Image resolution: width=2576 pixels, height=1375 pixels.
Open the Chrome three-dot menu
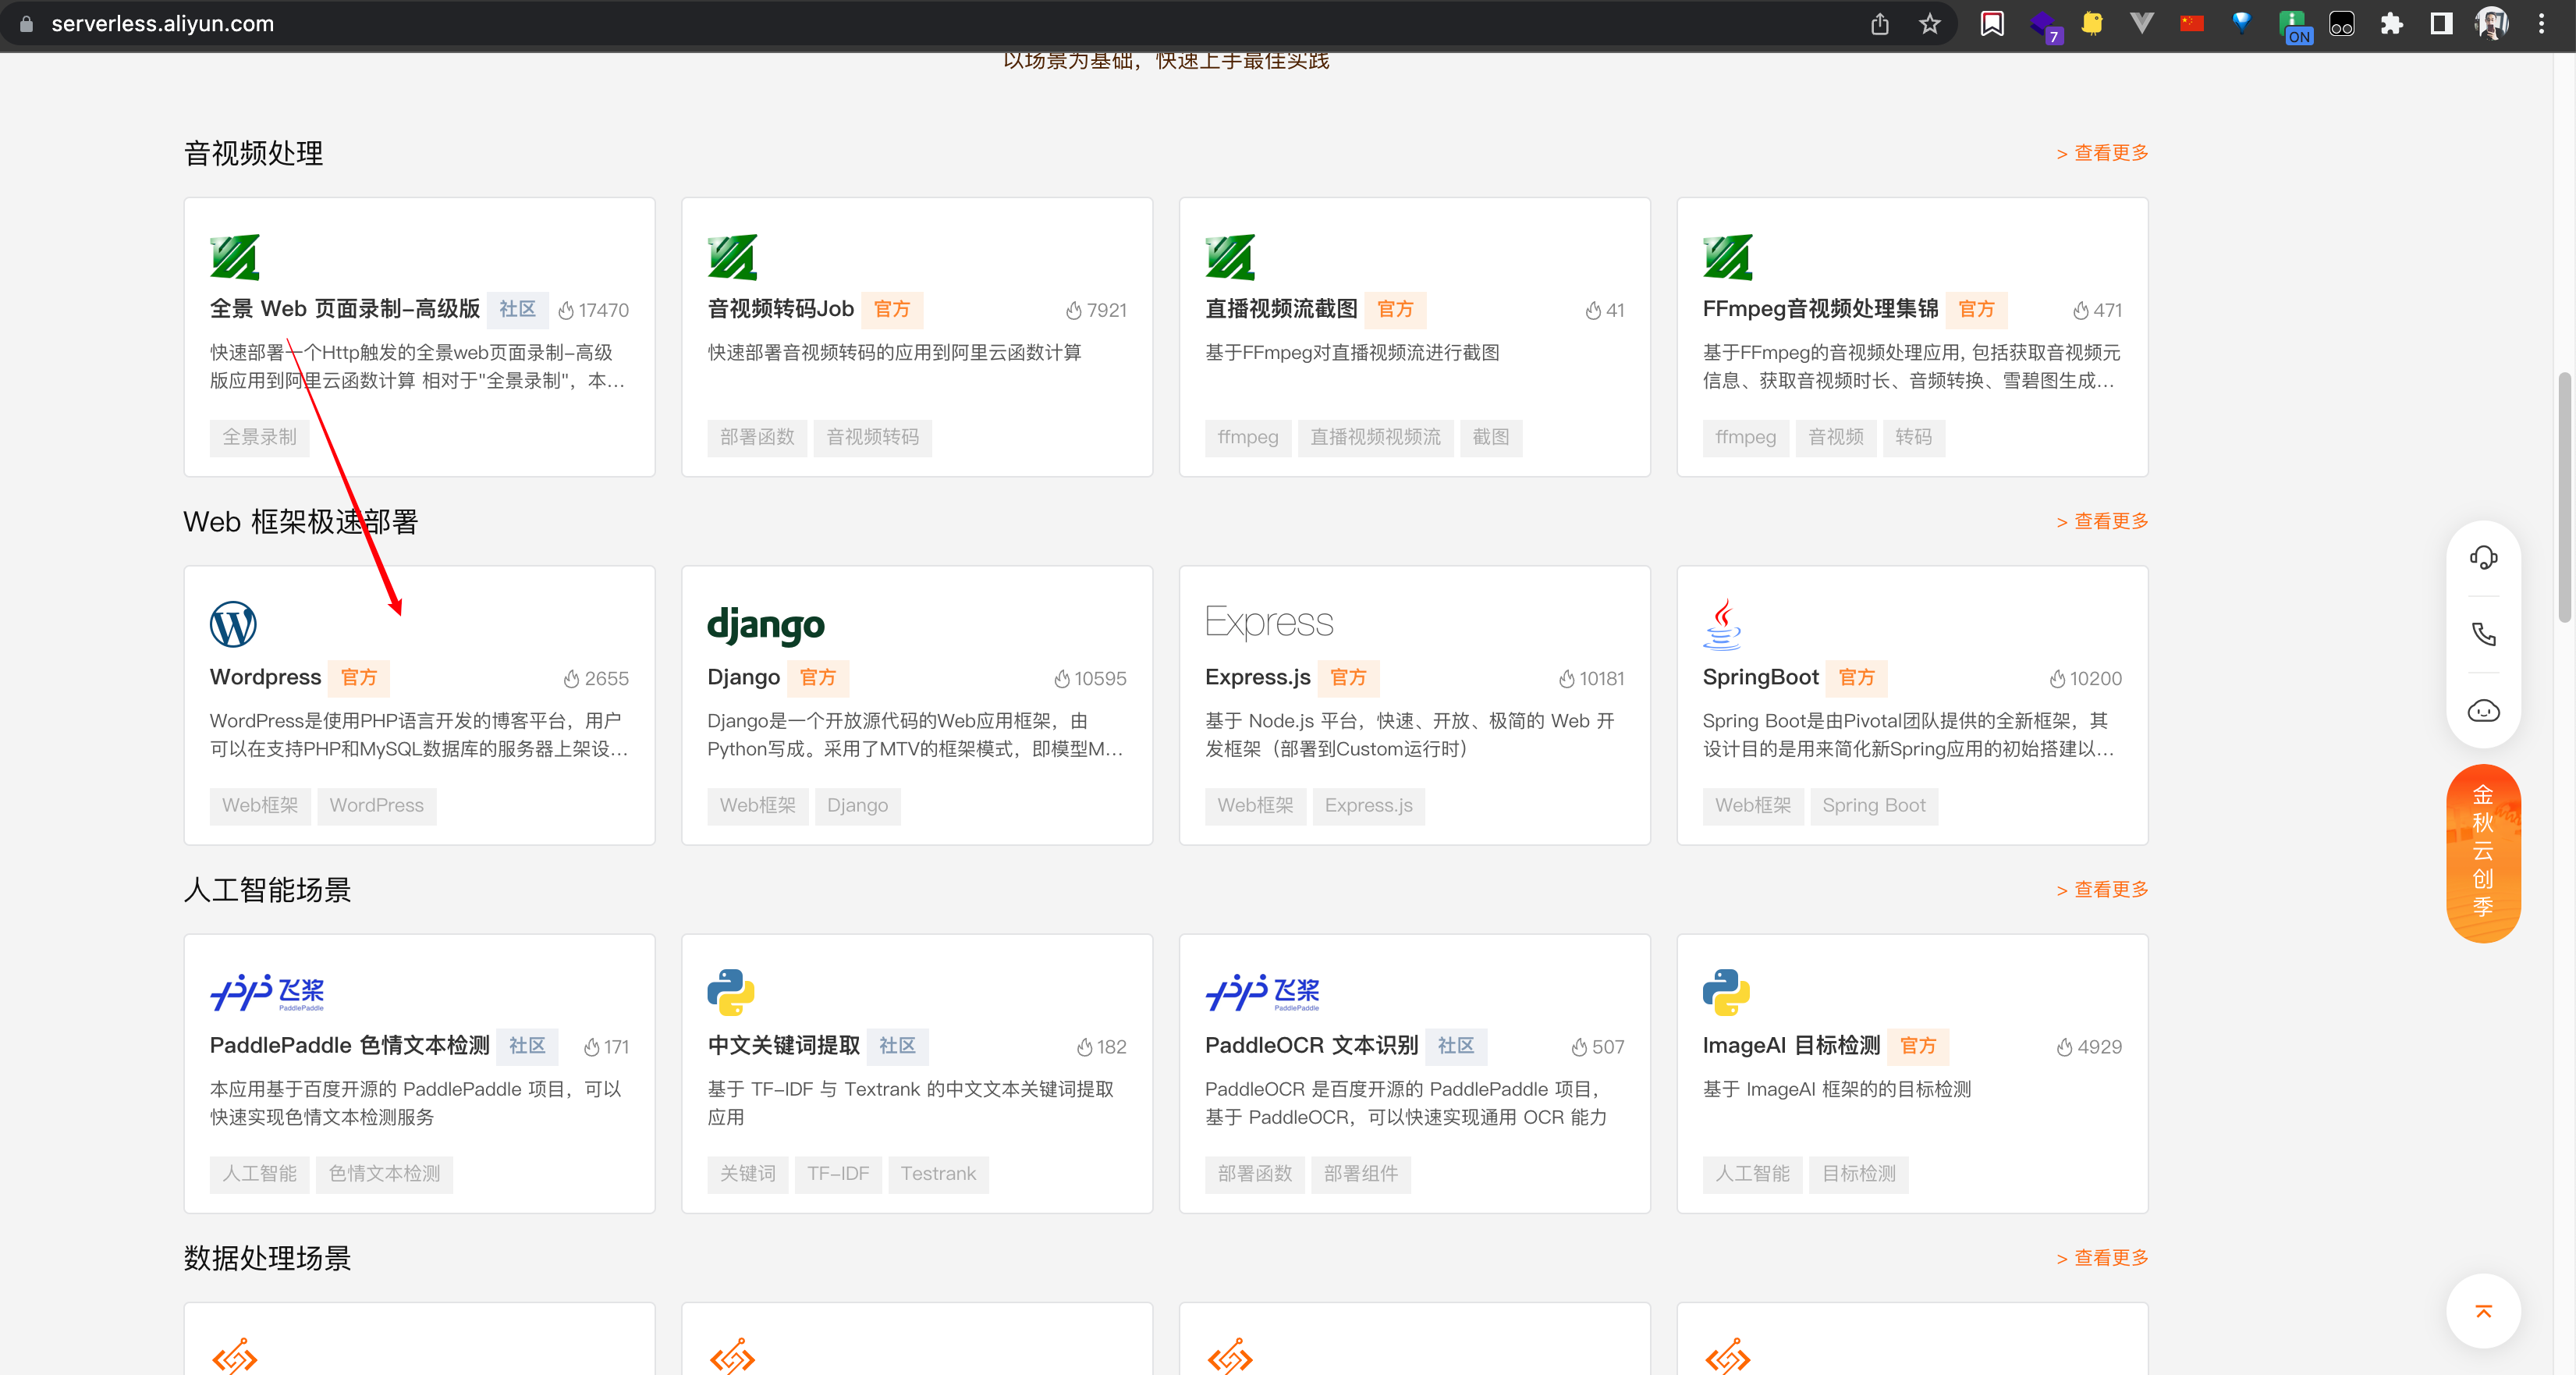pos(2541,24)
